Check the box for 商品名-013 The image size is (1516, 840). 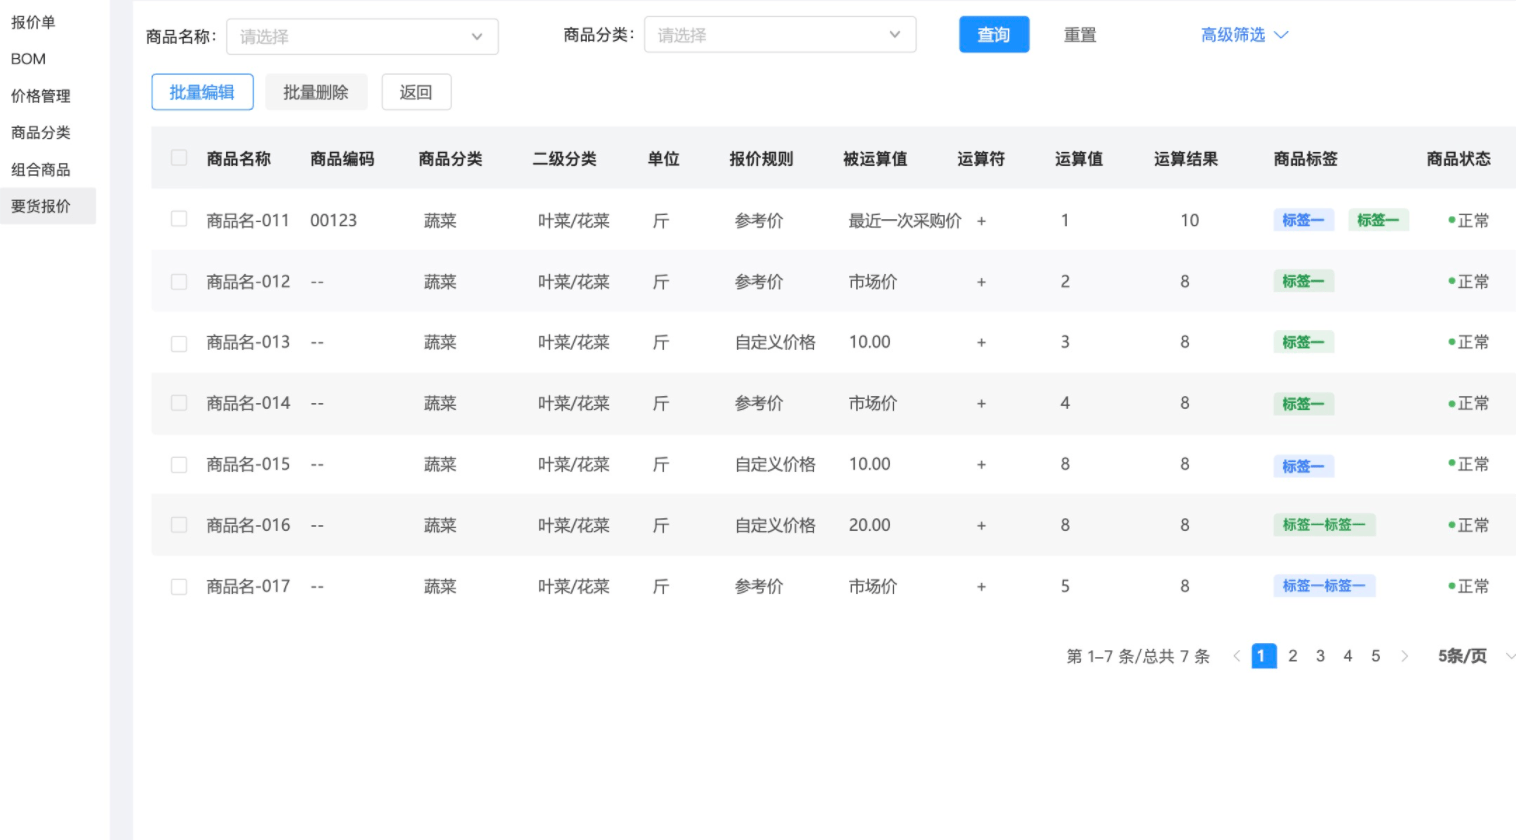click(179, 343)
